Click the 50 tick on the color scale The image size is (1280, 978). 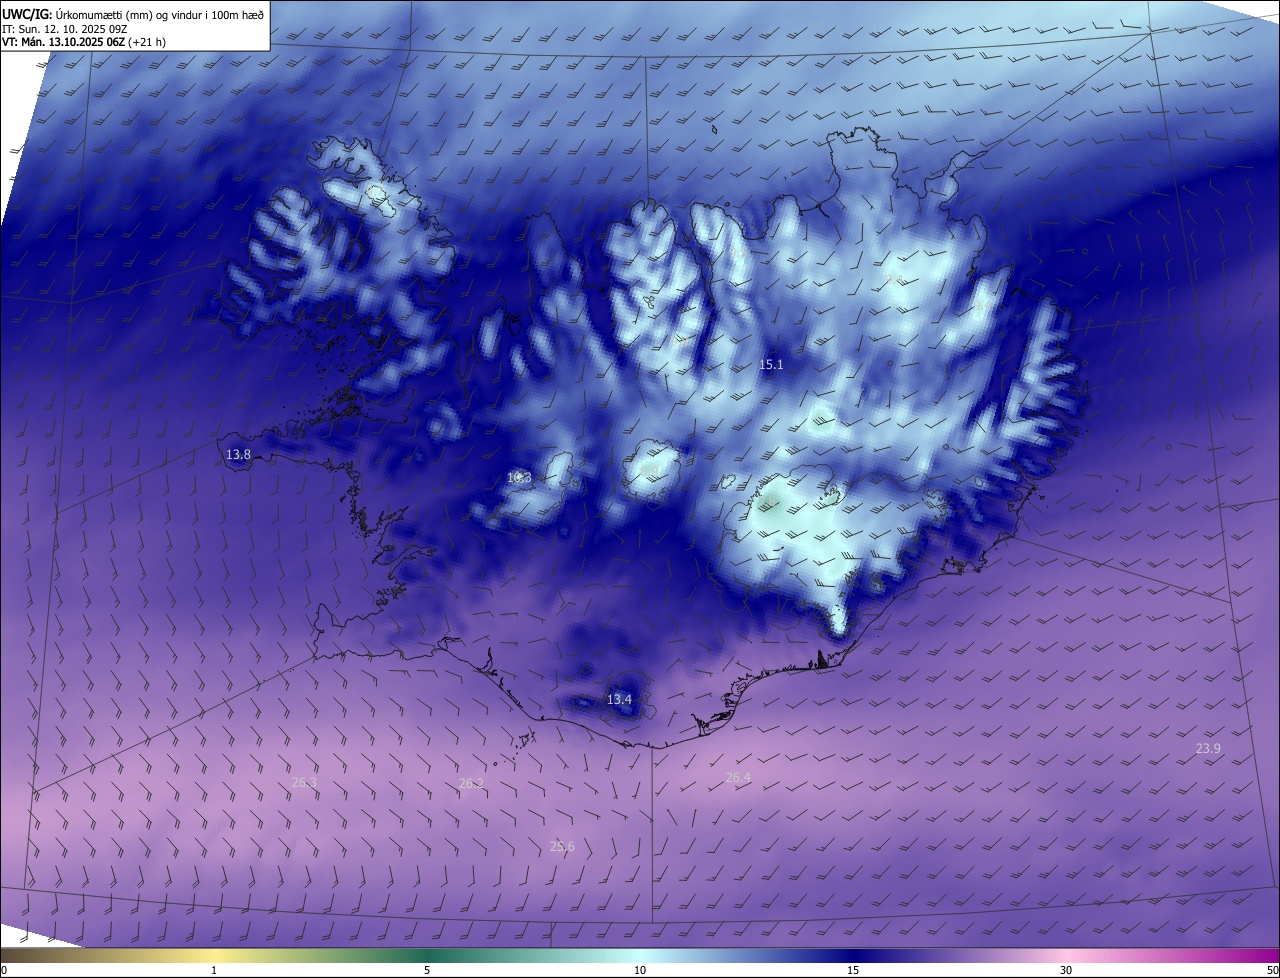click(x=1271, y=970)
